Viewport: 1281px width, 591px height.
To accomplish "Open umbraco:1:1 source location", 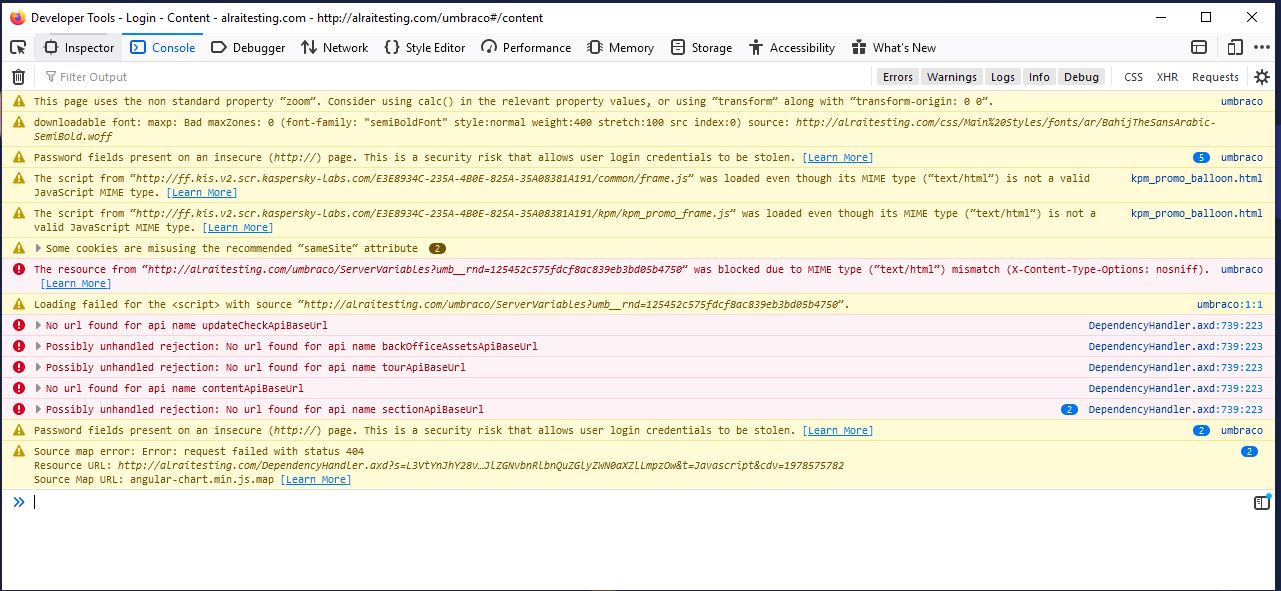I will (1229, 304).
